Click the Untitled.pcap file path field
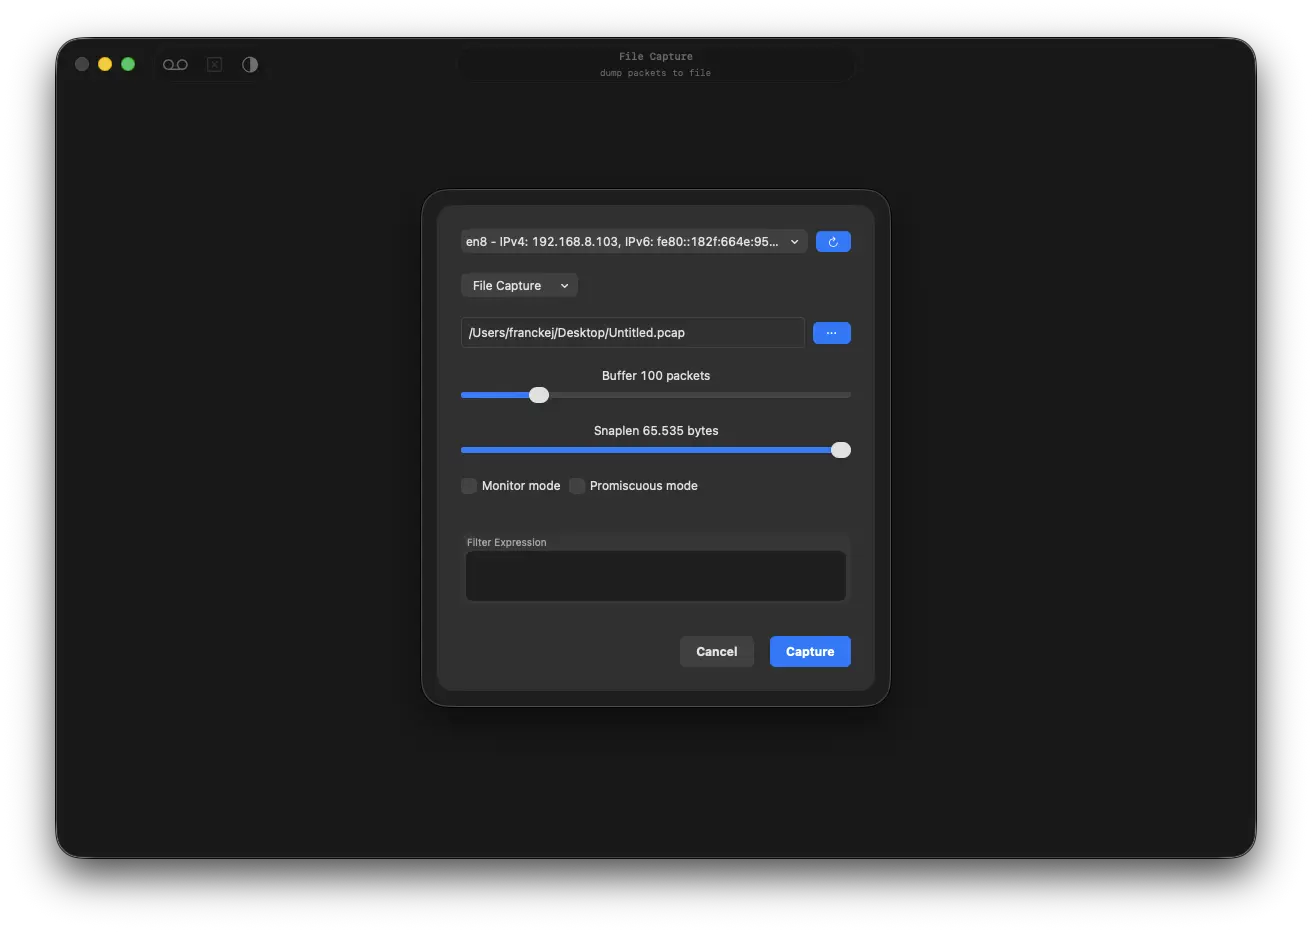The height and width of the screenshot is (932, 1312). coord(632,333)
